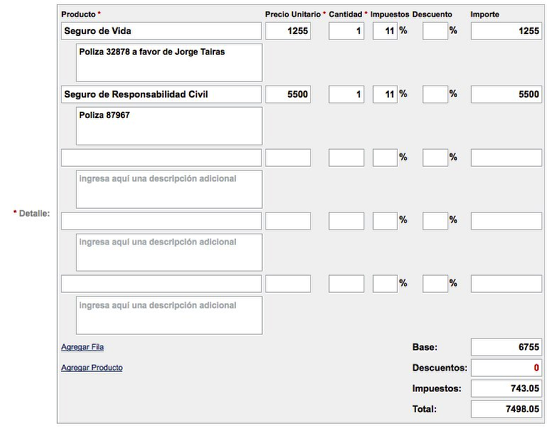
Task: Click the description box with Poliza 32878
Action: pyautogui.click(x=169, y=63)
